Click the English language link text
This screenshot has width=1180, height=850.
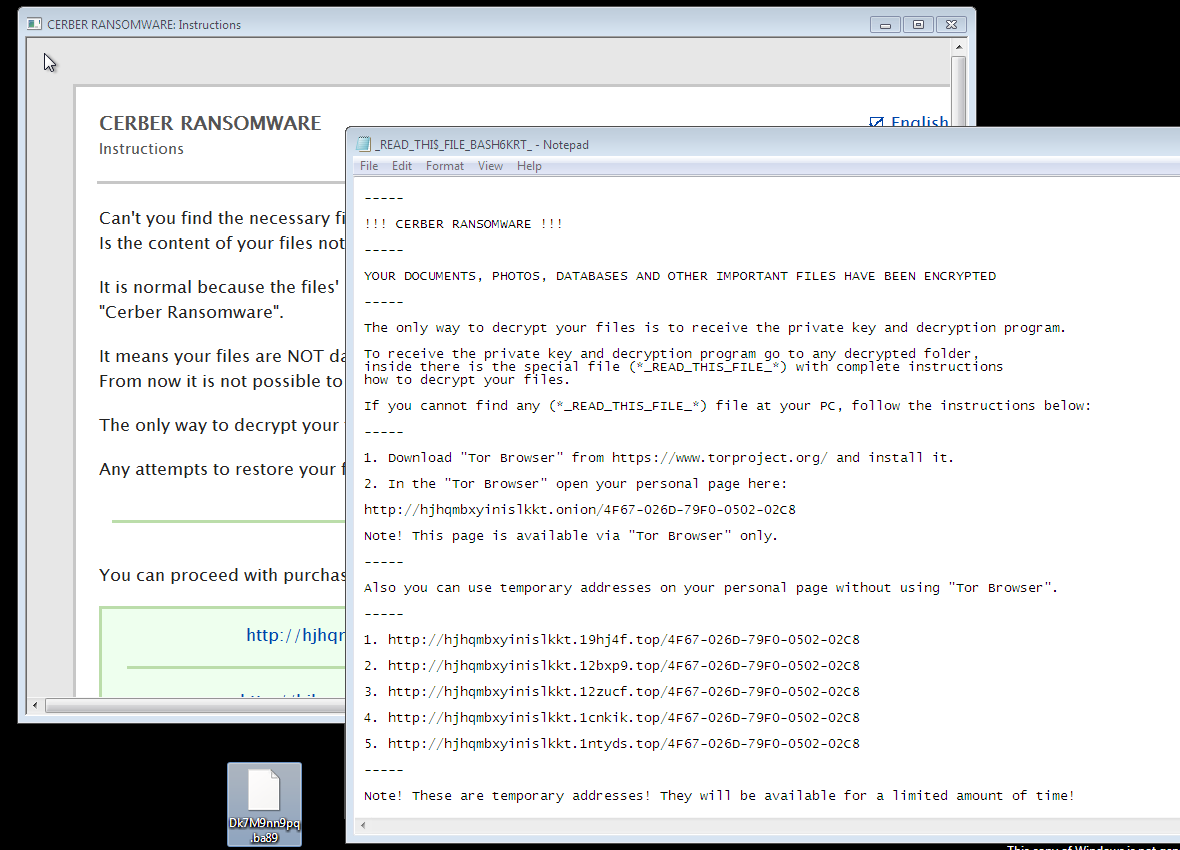(x=918, y=123)
